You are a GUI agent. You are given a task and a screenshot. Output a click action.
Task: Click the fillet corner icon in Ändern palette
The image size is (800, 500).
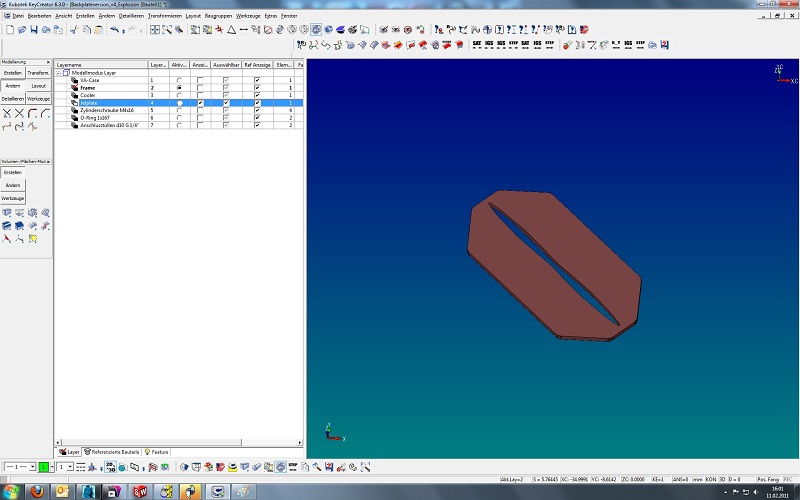32,113
